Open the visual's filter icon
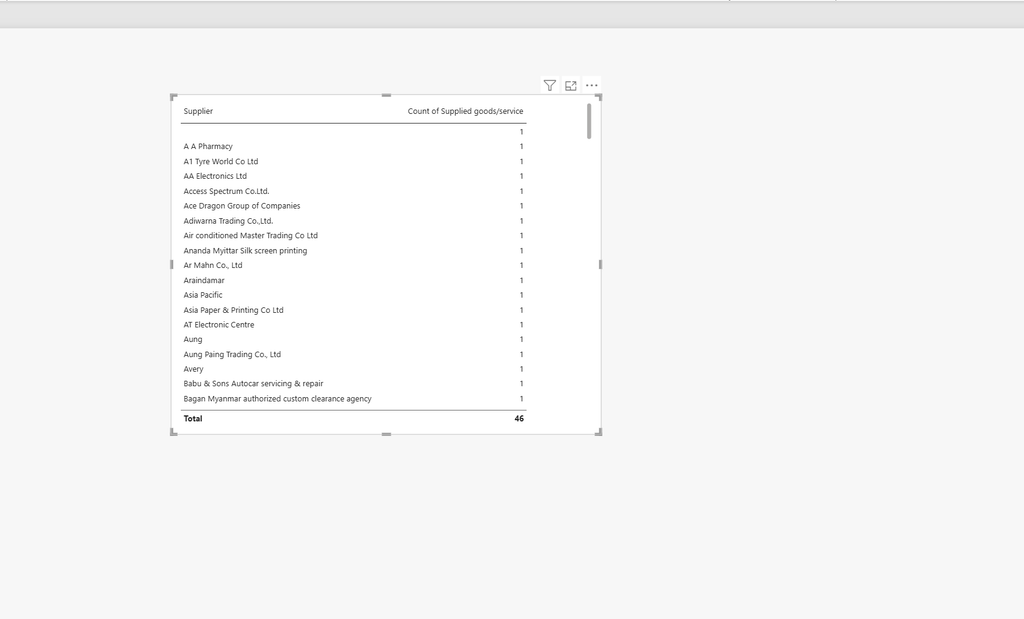 [549, 86]
